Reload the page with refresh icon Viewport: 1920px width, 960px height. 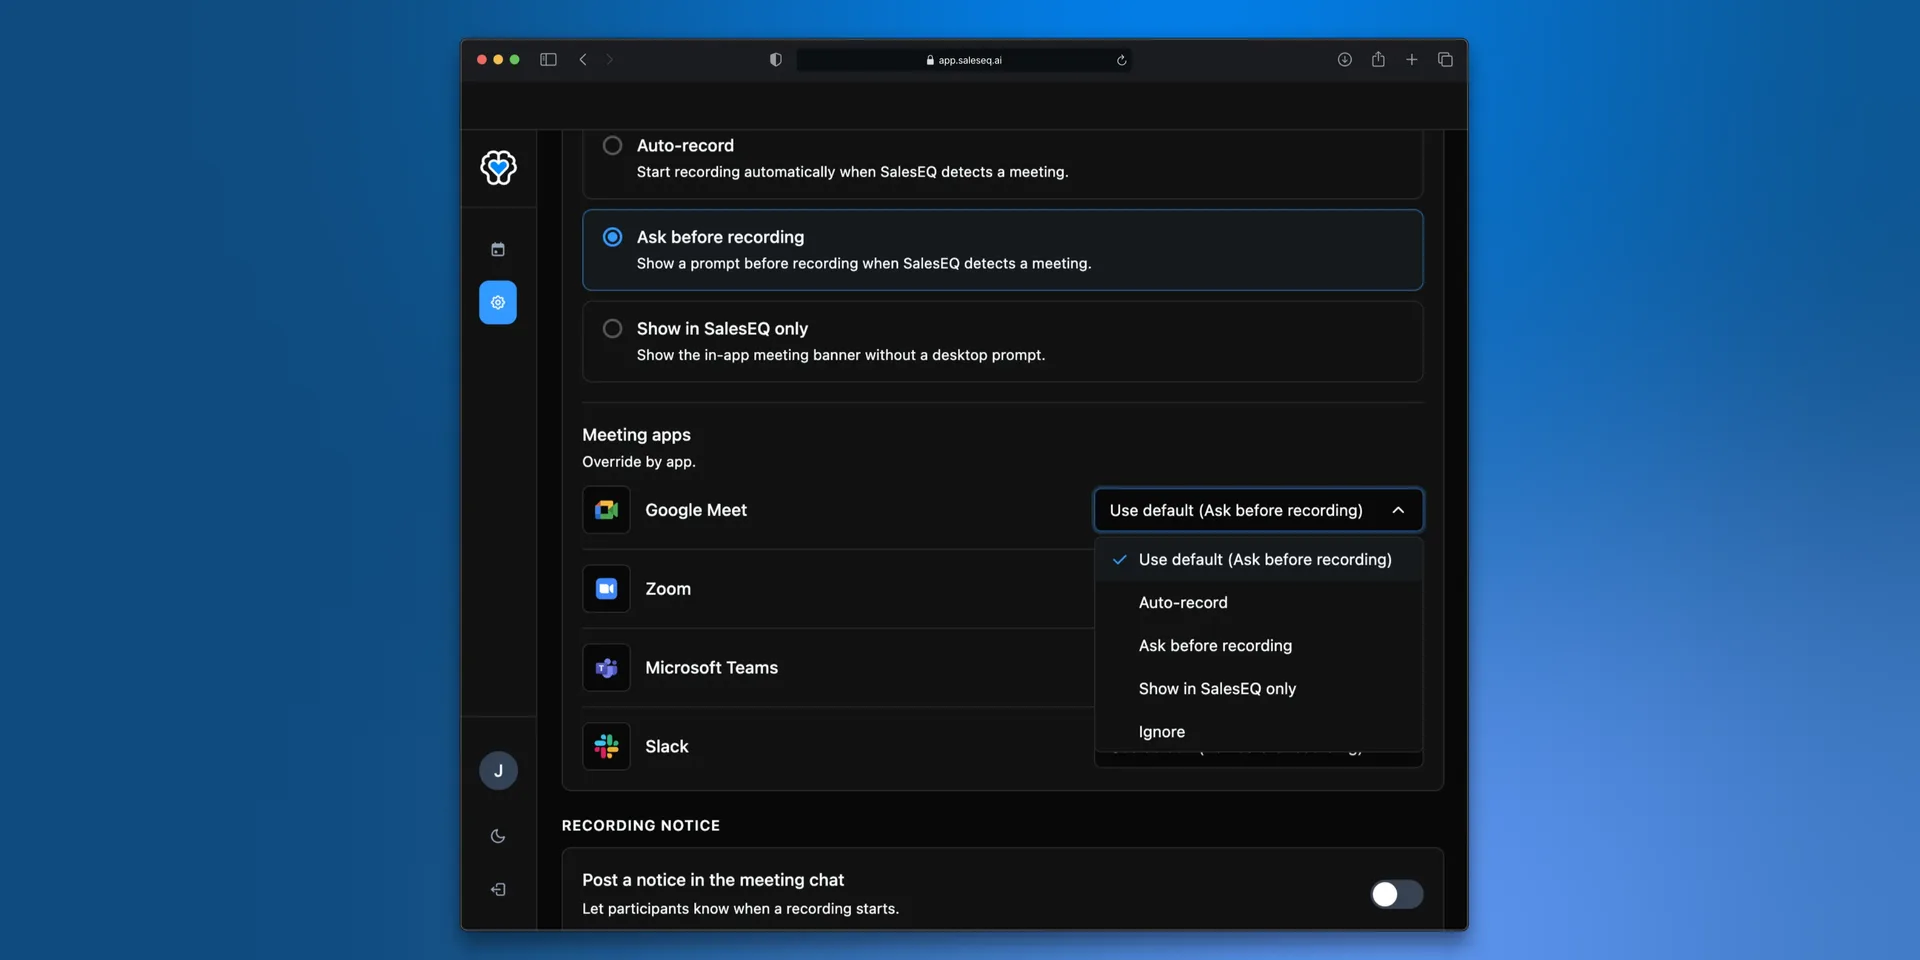pos(1121,60)
